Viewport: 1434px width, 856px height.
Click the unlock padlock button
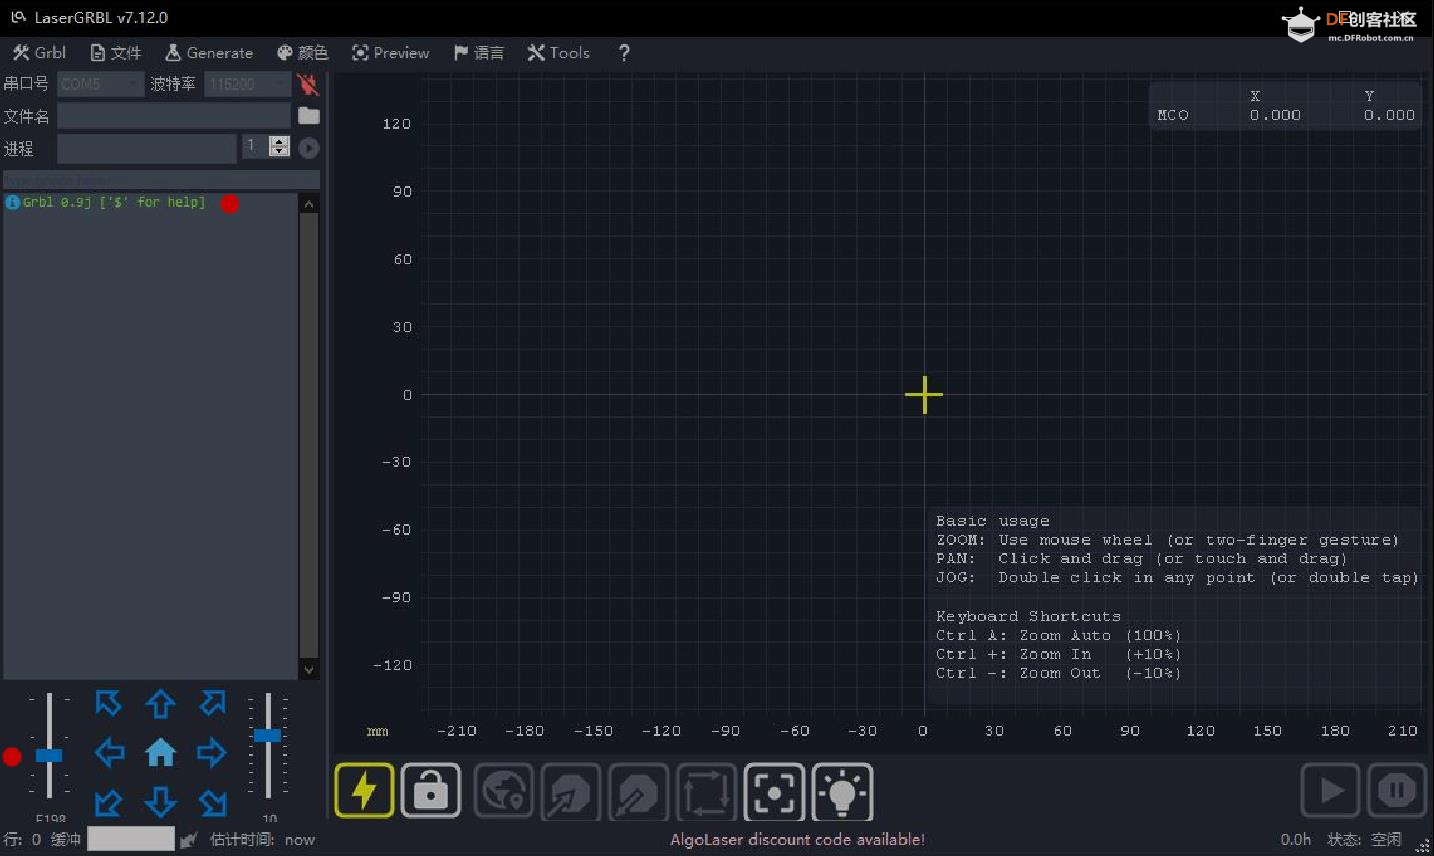(x=431, y=790)
